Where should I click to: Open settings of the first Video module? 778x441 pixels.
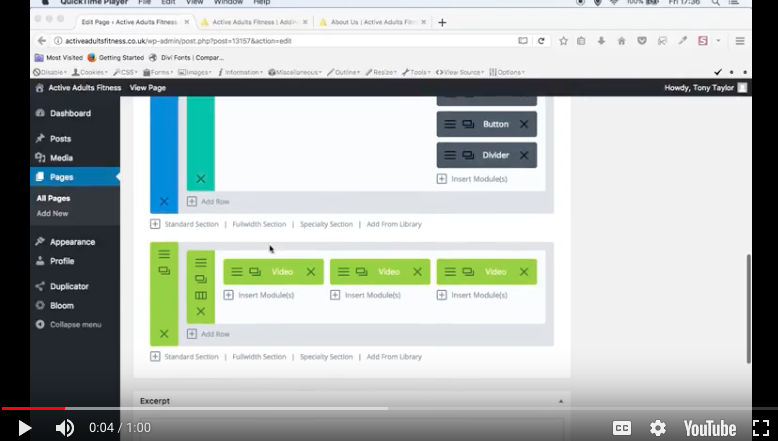237,272
